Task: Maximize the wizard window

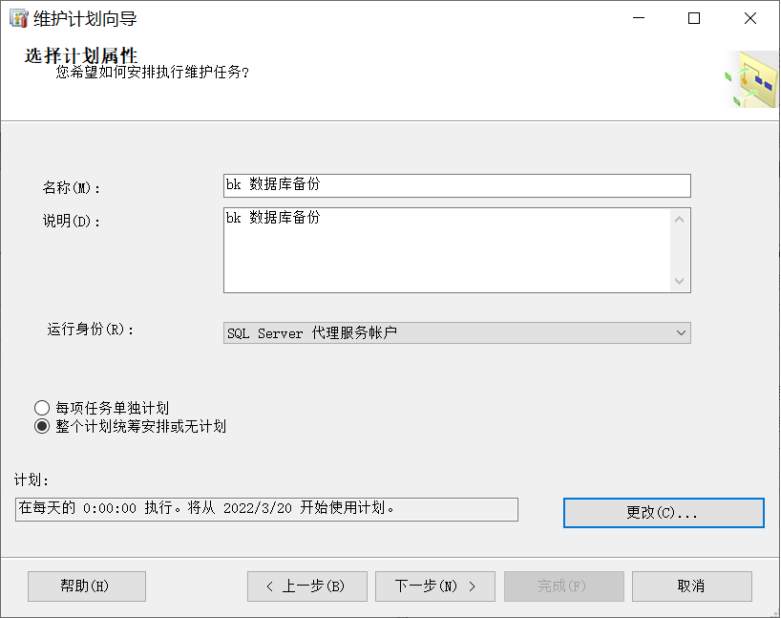Action: [694, 18]
